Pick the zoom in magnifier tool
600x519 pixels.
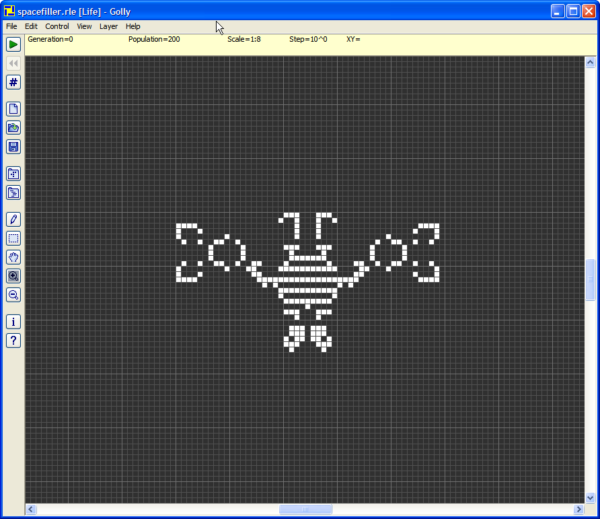(13, 276)
